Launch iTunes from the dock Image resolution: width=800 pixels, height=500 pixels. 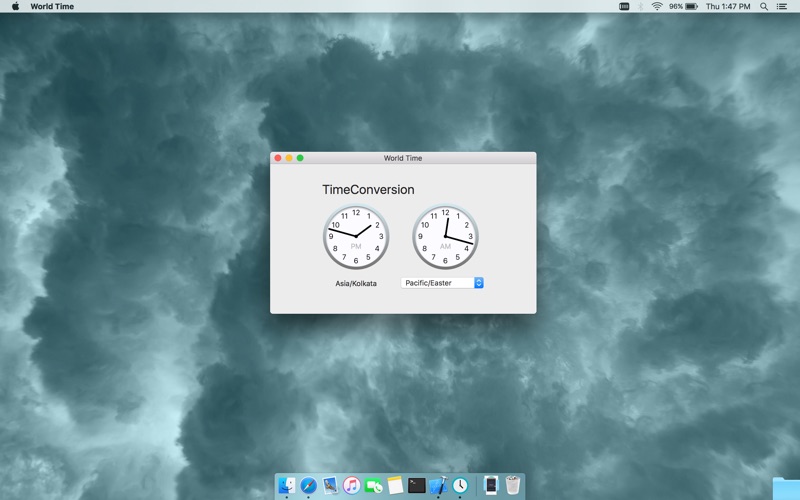point(352,485)
